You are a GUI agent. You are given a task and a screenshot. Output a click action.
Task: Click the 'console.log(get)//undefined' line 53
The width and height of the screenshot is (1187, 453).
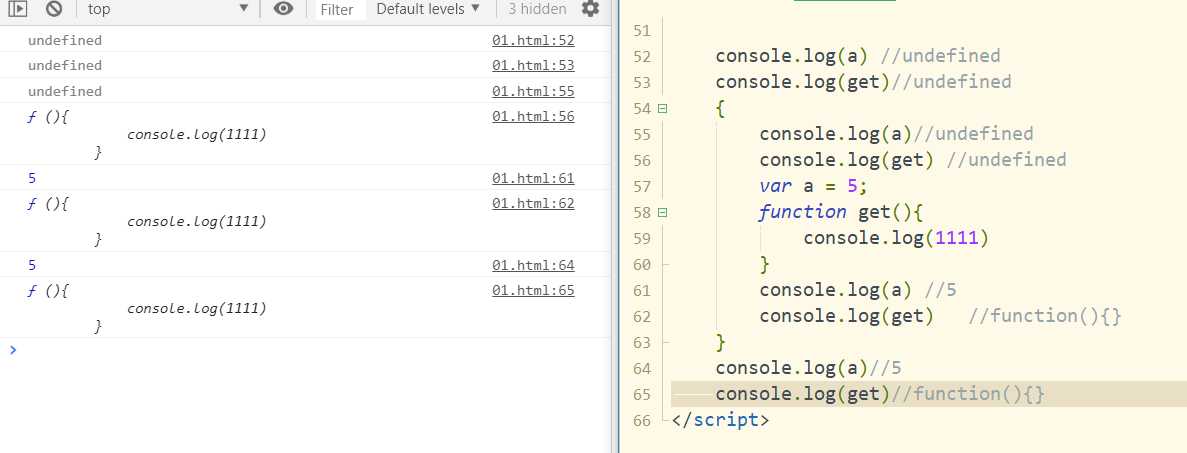click(863, 82)
